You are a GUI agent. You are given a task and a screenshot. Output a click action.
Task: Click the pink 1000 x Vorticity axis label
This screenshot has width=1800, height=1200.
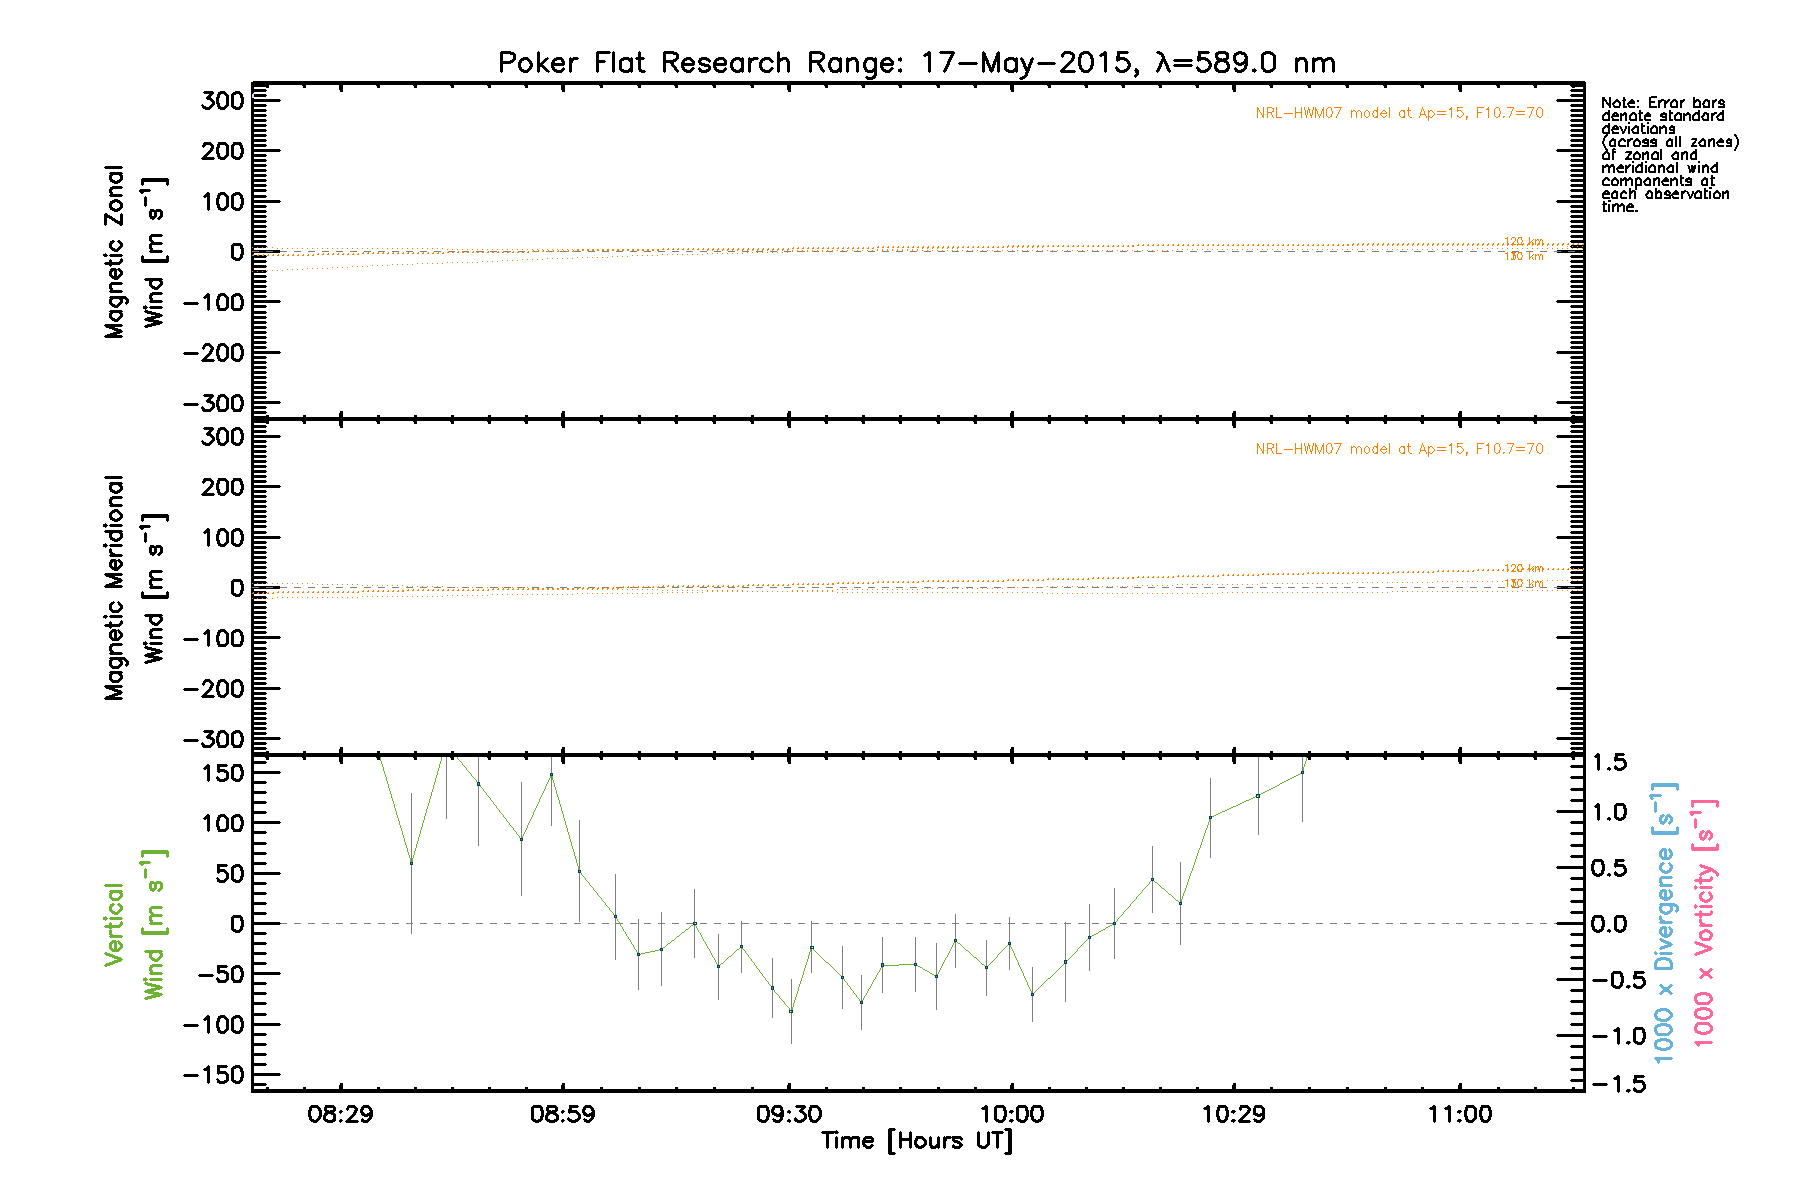pos(1703,922)
